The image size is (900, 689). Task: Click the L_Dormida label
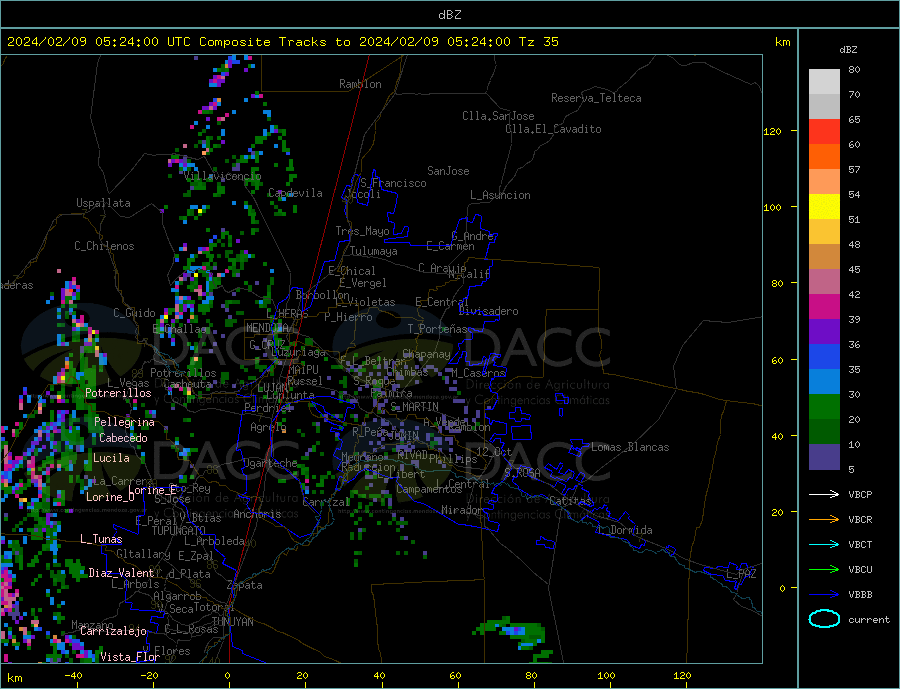[625, 530]
